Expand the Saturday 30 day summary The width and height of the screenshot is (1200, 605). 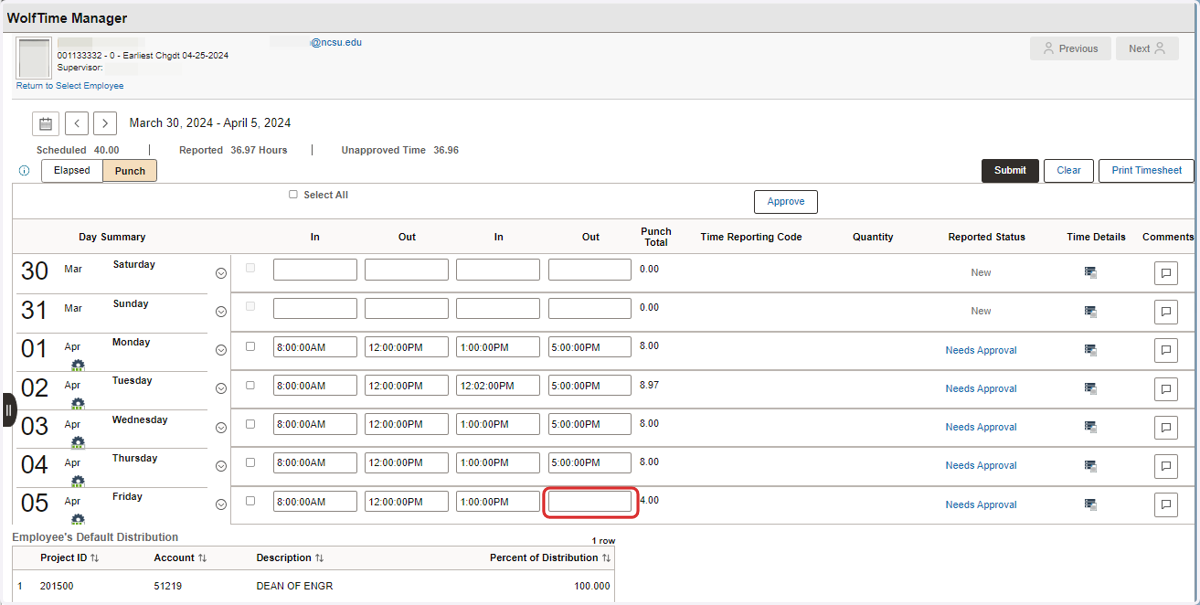point(221,273)
